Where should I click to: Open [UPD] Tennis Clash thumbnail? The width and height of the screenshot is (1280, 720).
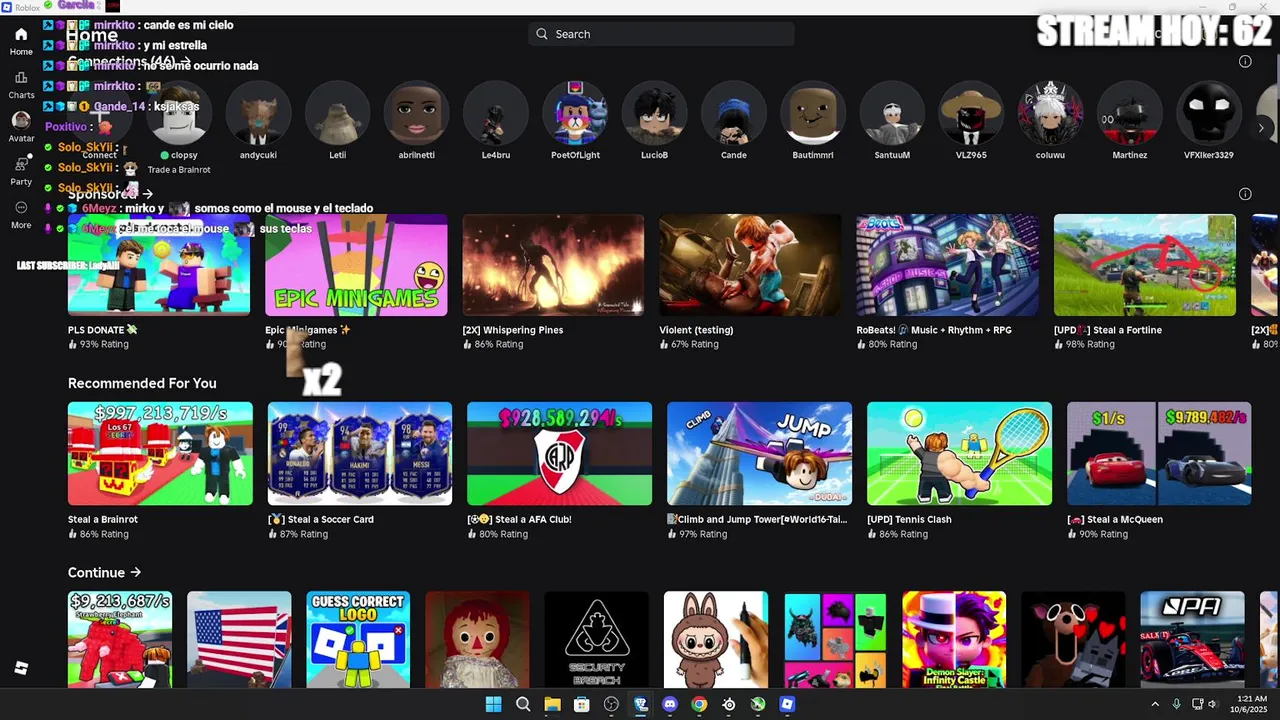click(x=959, y=454)
